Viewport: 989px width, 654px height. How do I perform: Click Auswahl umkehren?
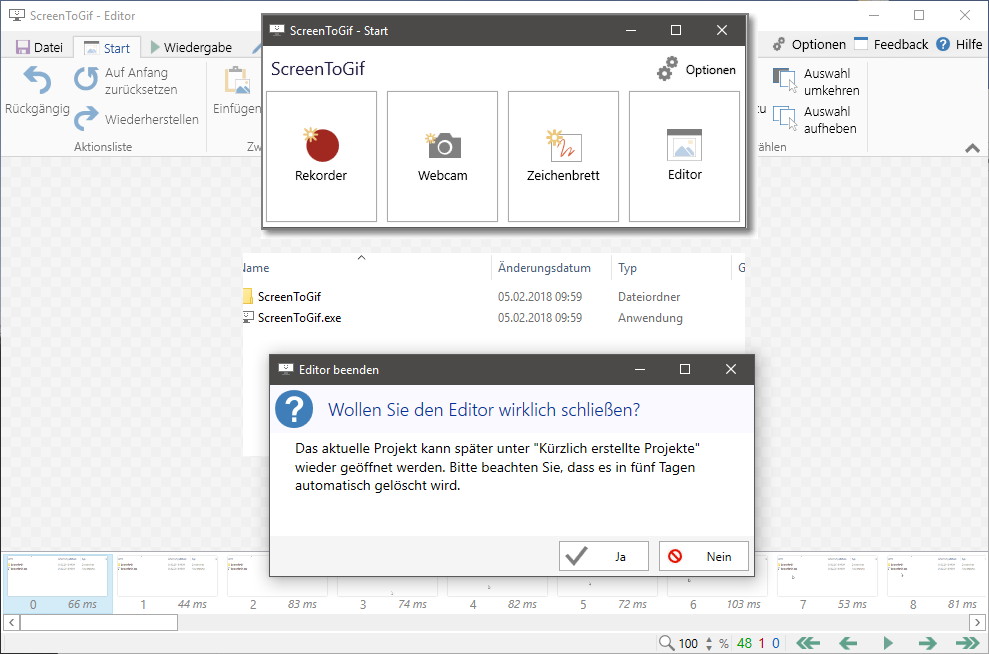816,81
